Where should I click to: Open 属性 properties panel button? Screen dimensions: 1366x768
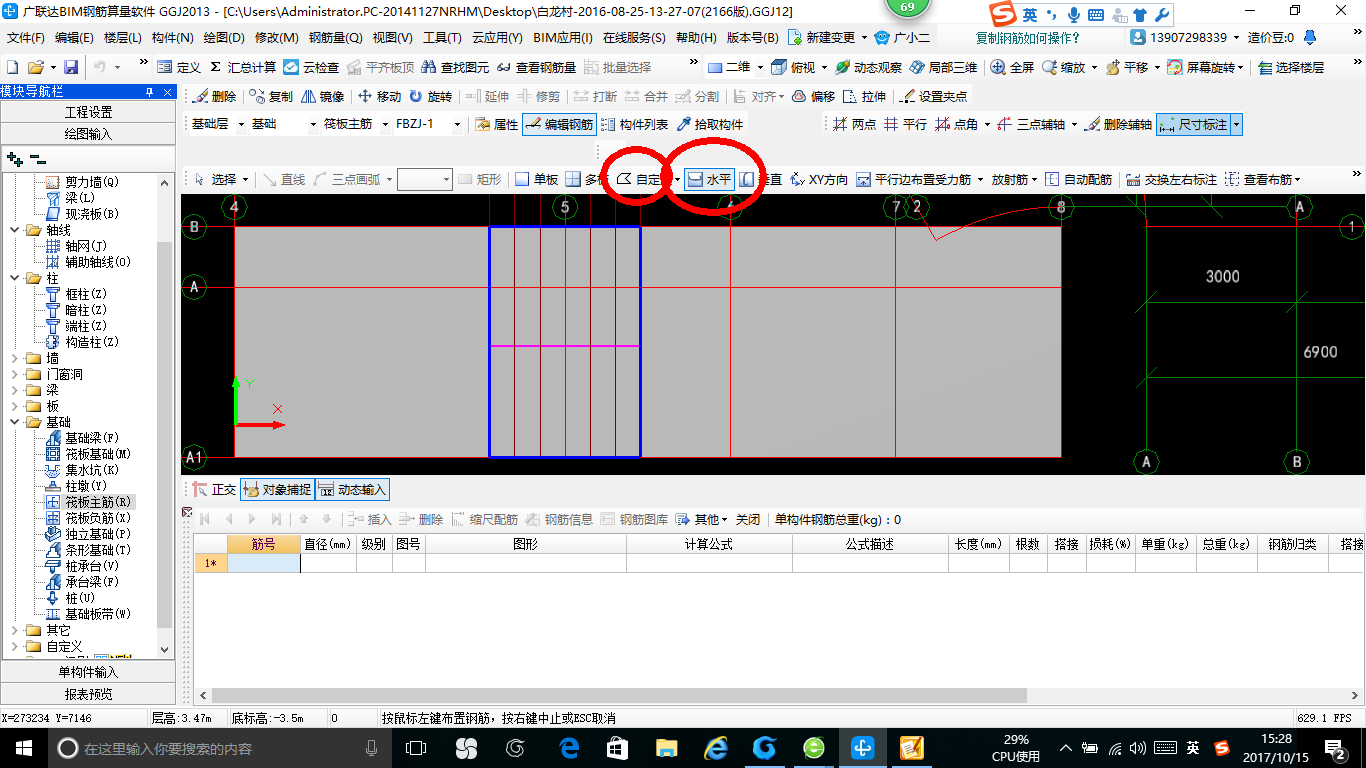coord(496,125)
